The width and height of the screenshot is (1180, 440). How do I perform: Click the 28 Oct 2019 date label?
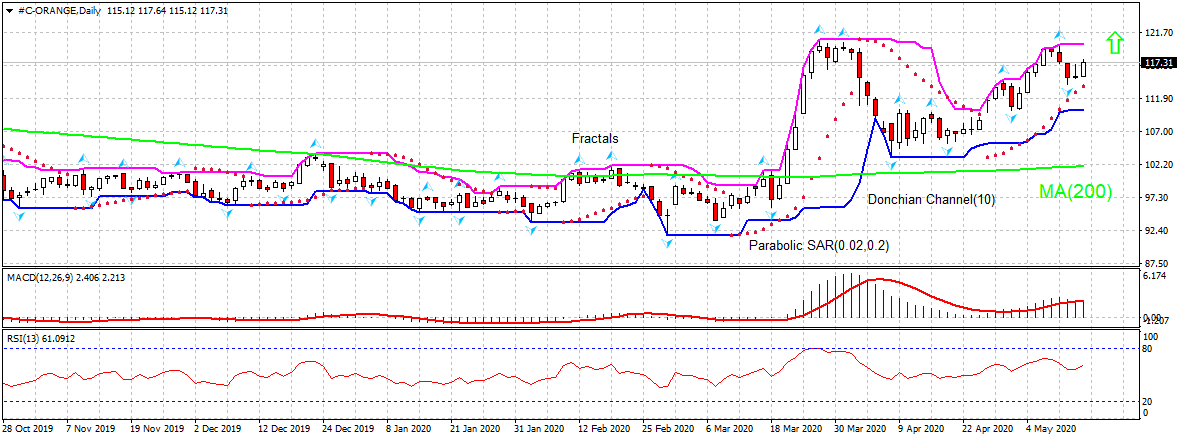tap(27, 428)
